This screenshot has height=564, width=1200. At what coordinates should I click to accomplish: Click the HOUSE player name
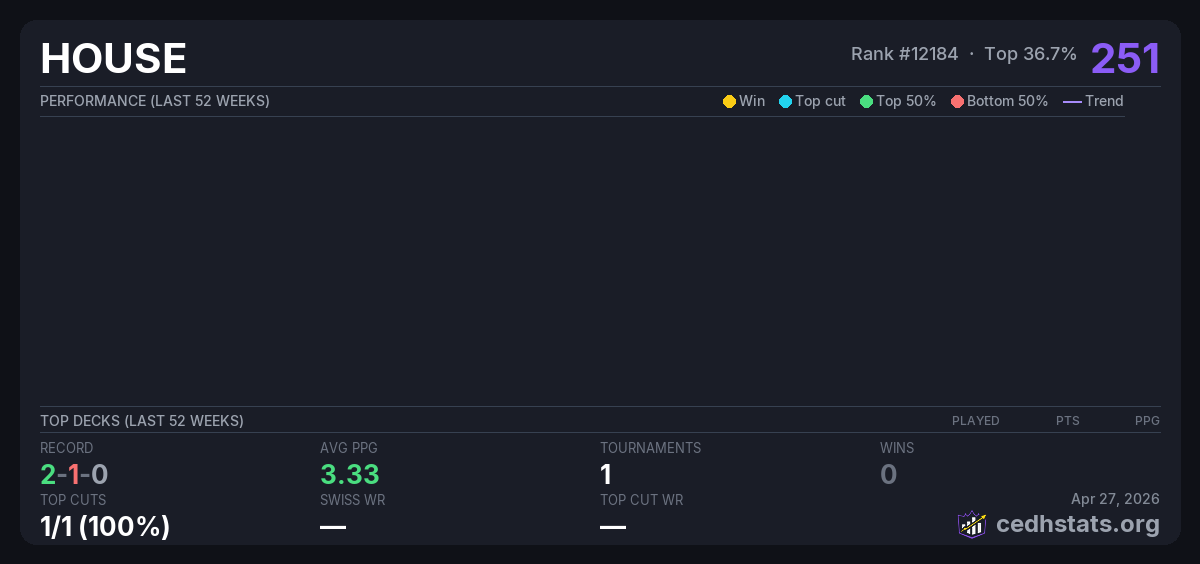point(113,59)
